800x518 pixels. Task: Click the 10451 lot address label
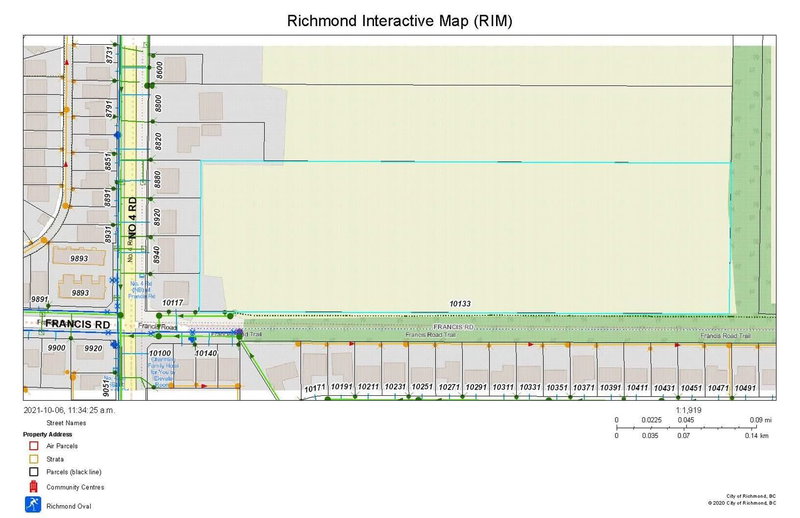point(691,388)
